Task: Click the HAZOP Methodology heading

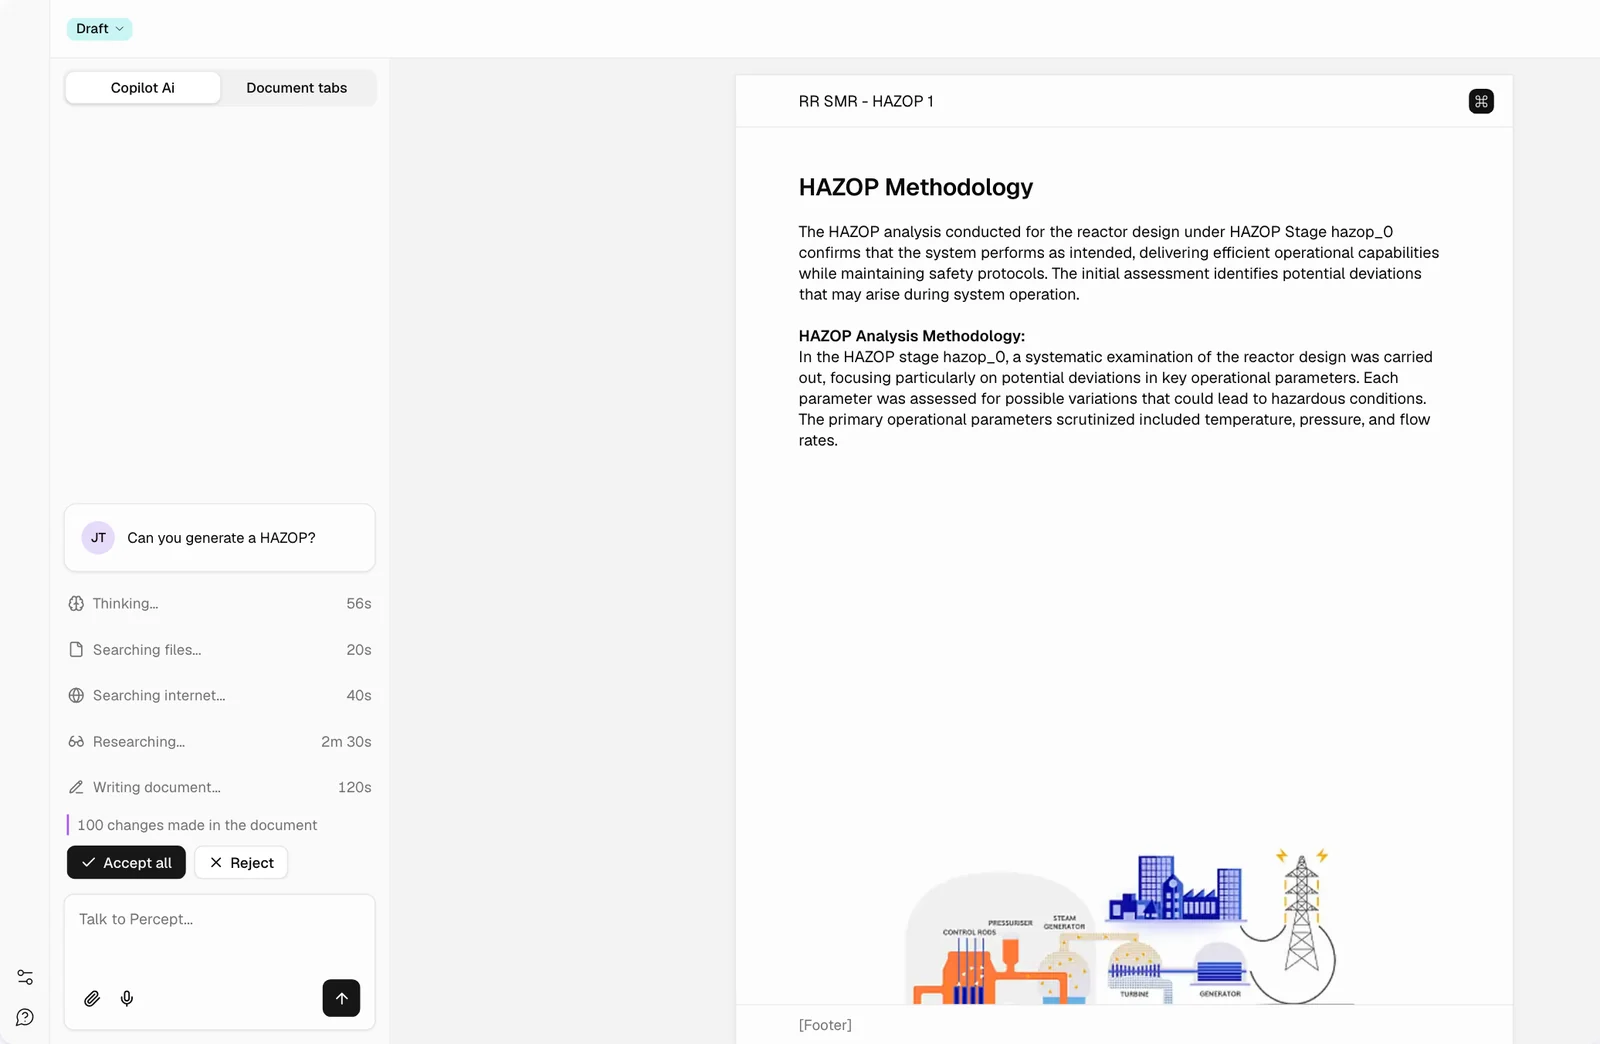Action: point(916,187)
